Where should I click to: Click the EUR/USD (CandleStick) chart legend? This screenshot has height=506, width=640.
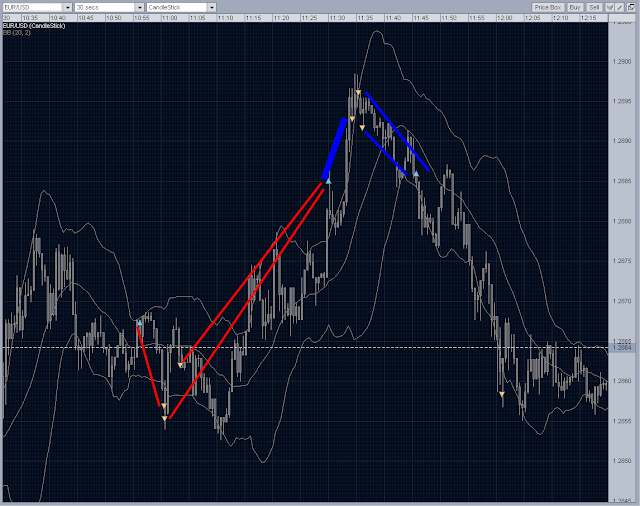(x=34, y=26)
